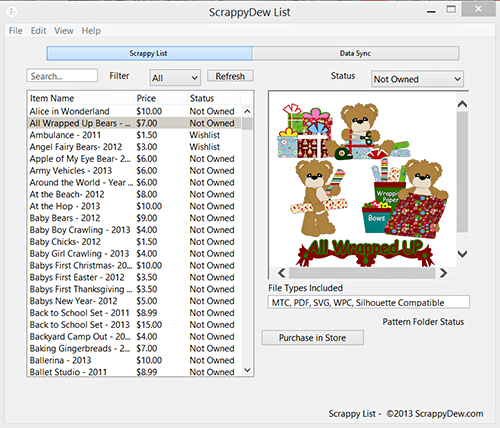
Task: Click preview pane scroll down arrow
Action: point(462,254)
